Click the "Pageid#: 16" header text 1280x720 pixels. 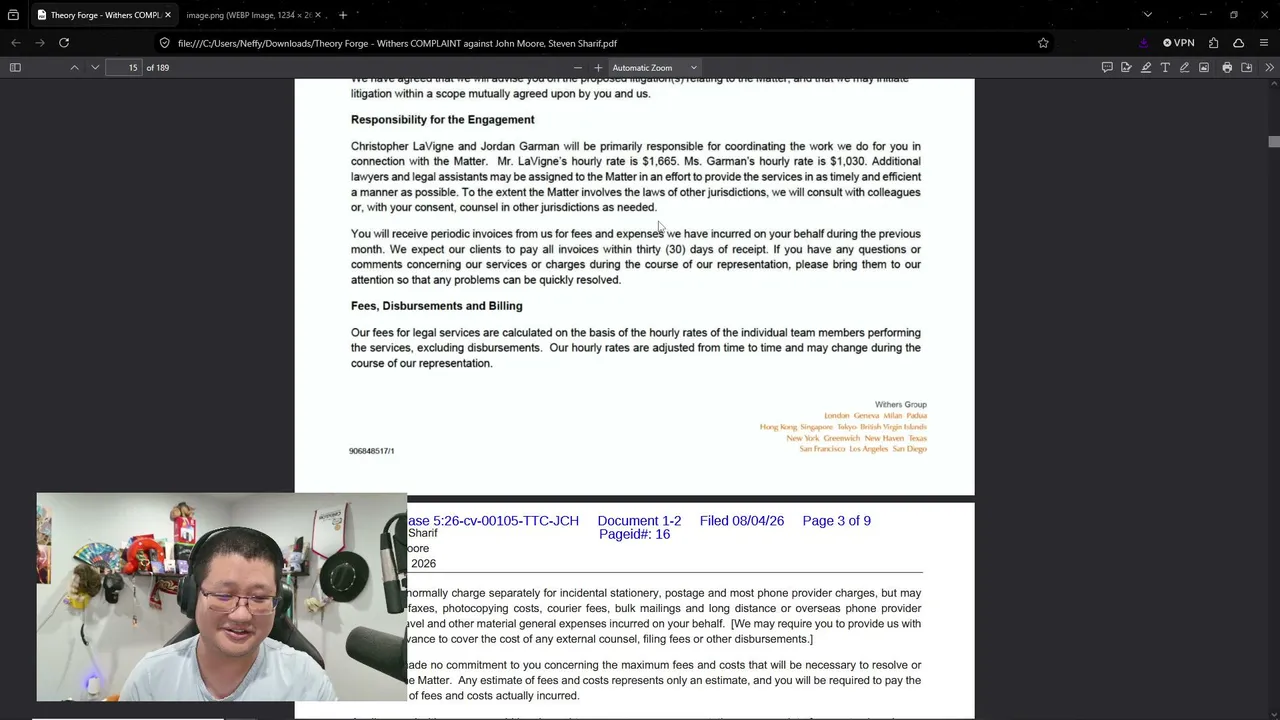634,535
